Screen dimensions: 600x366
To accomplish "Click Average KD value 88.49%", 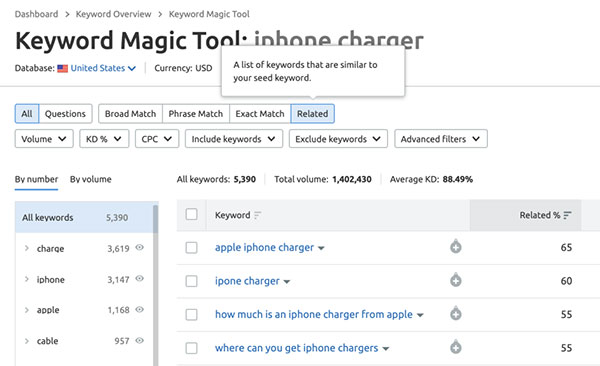I will pyautogui.click(x=458, y=179).
